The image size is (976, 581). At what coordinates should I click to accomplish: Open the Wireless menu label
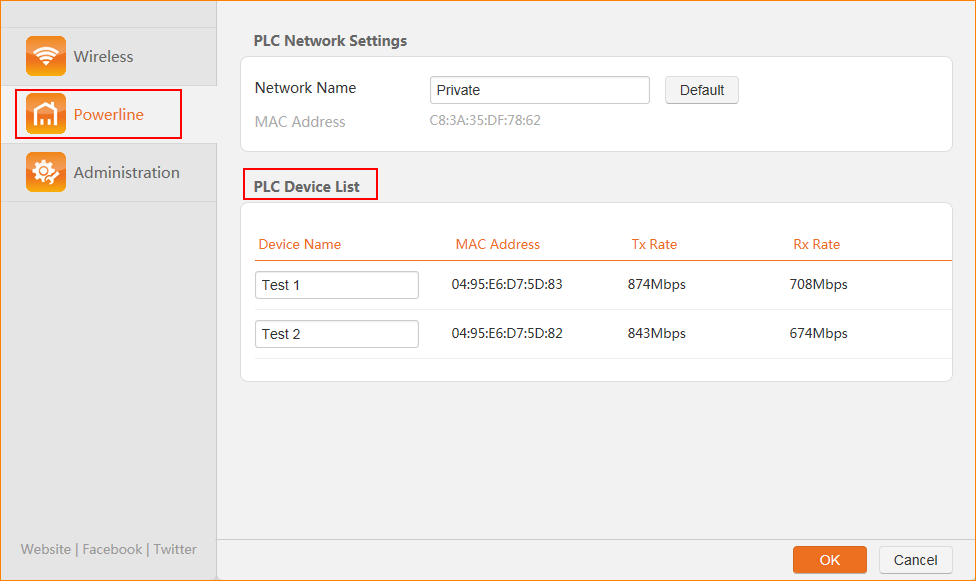(103, 57)
